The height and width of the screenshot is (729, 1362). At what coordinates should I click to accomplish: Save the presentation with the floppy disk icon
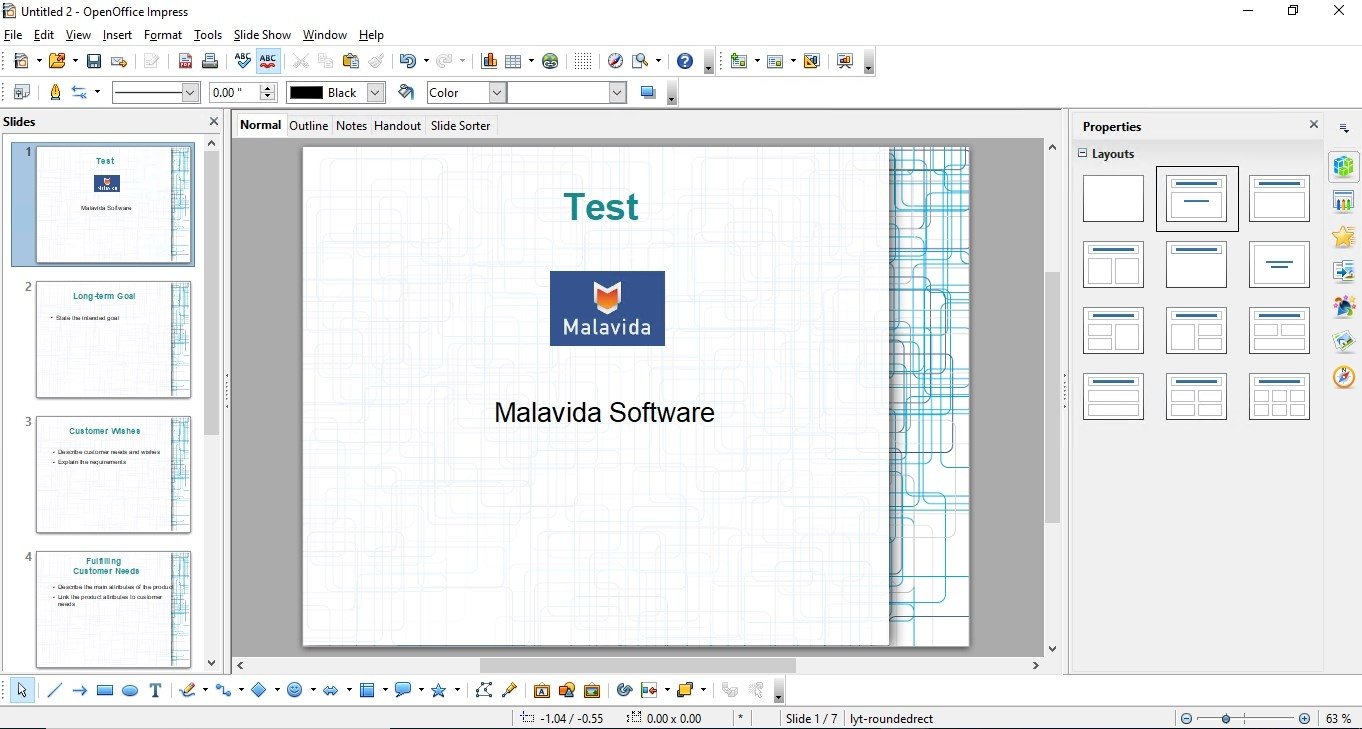click(x=93, y=61)
